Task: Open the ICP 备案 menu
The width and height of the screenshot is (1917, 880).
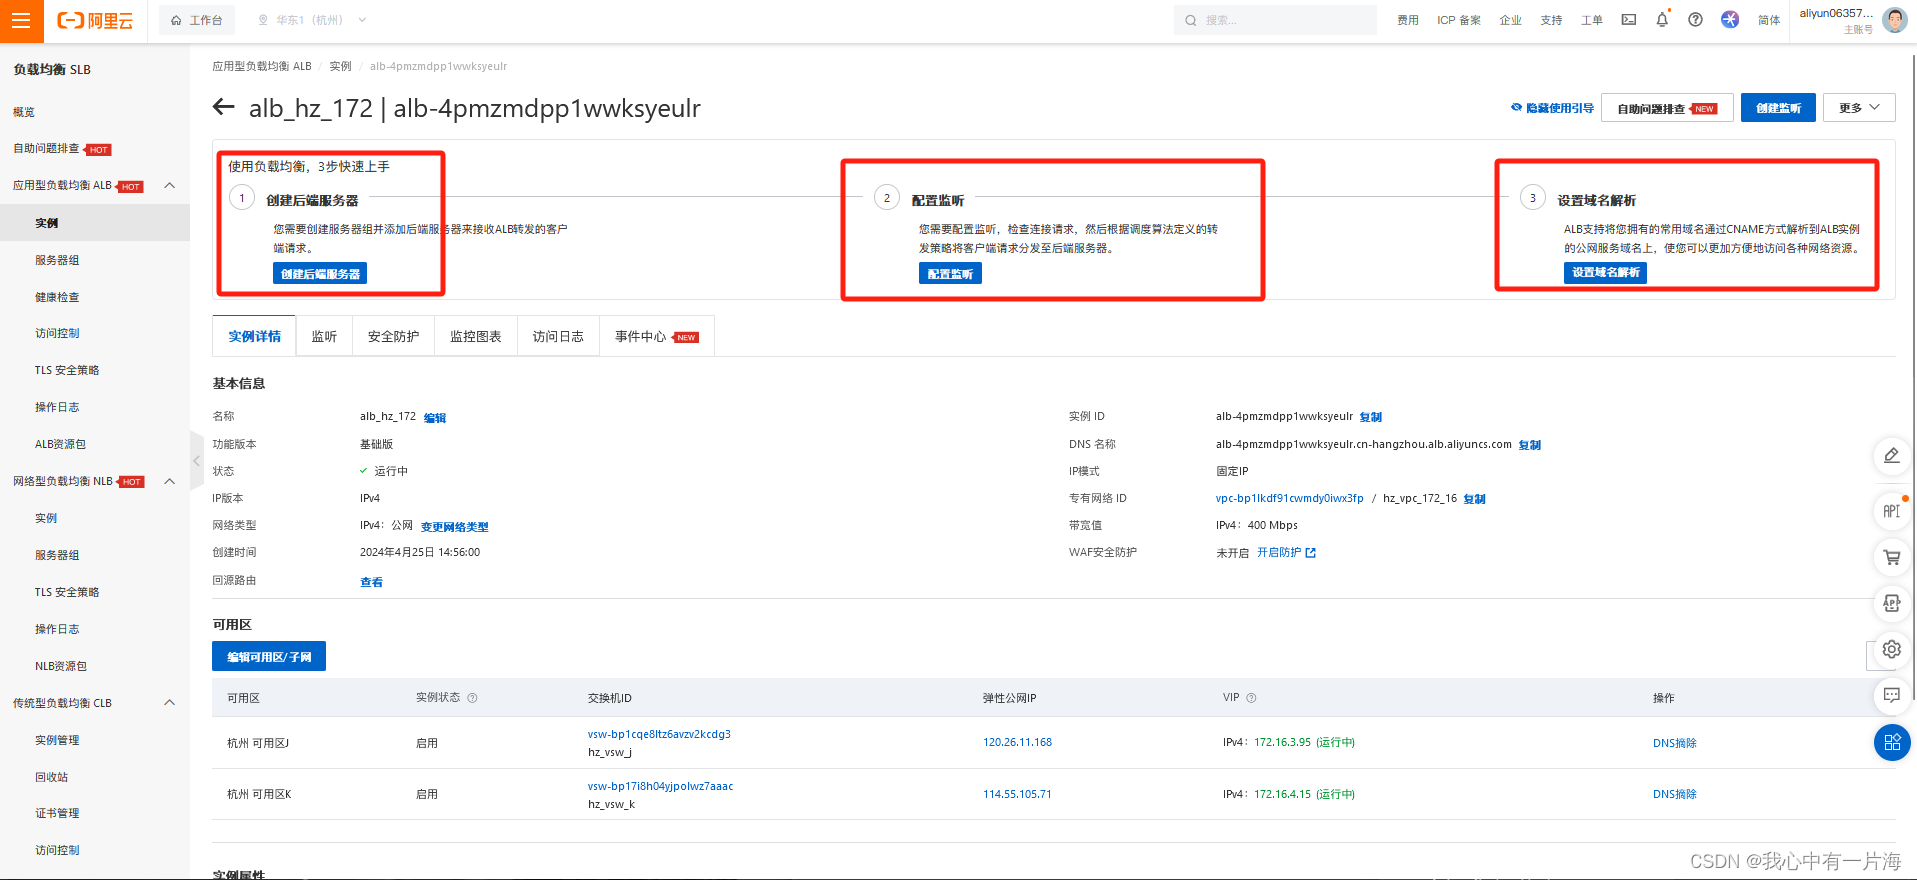Action: tap(1459, 20)
